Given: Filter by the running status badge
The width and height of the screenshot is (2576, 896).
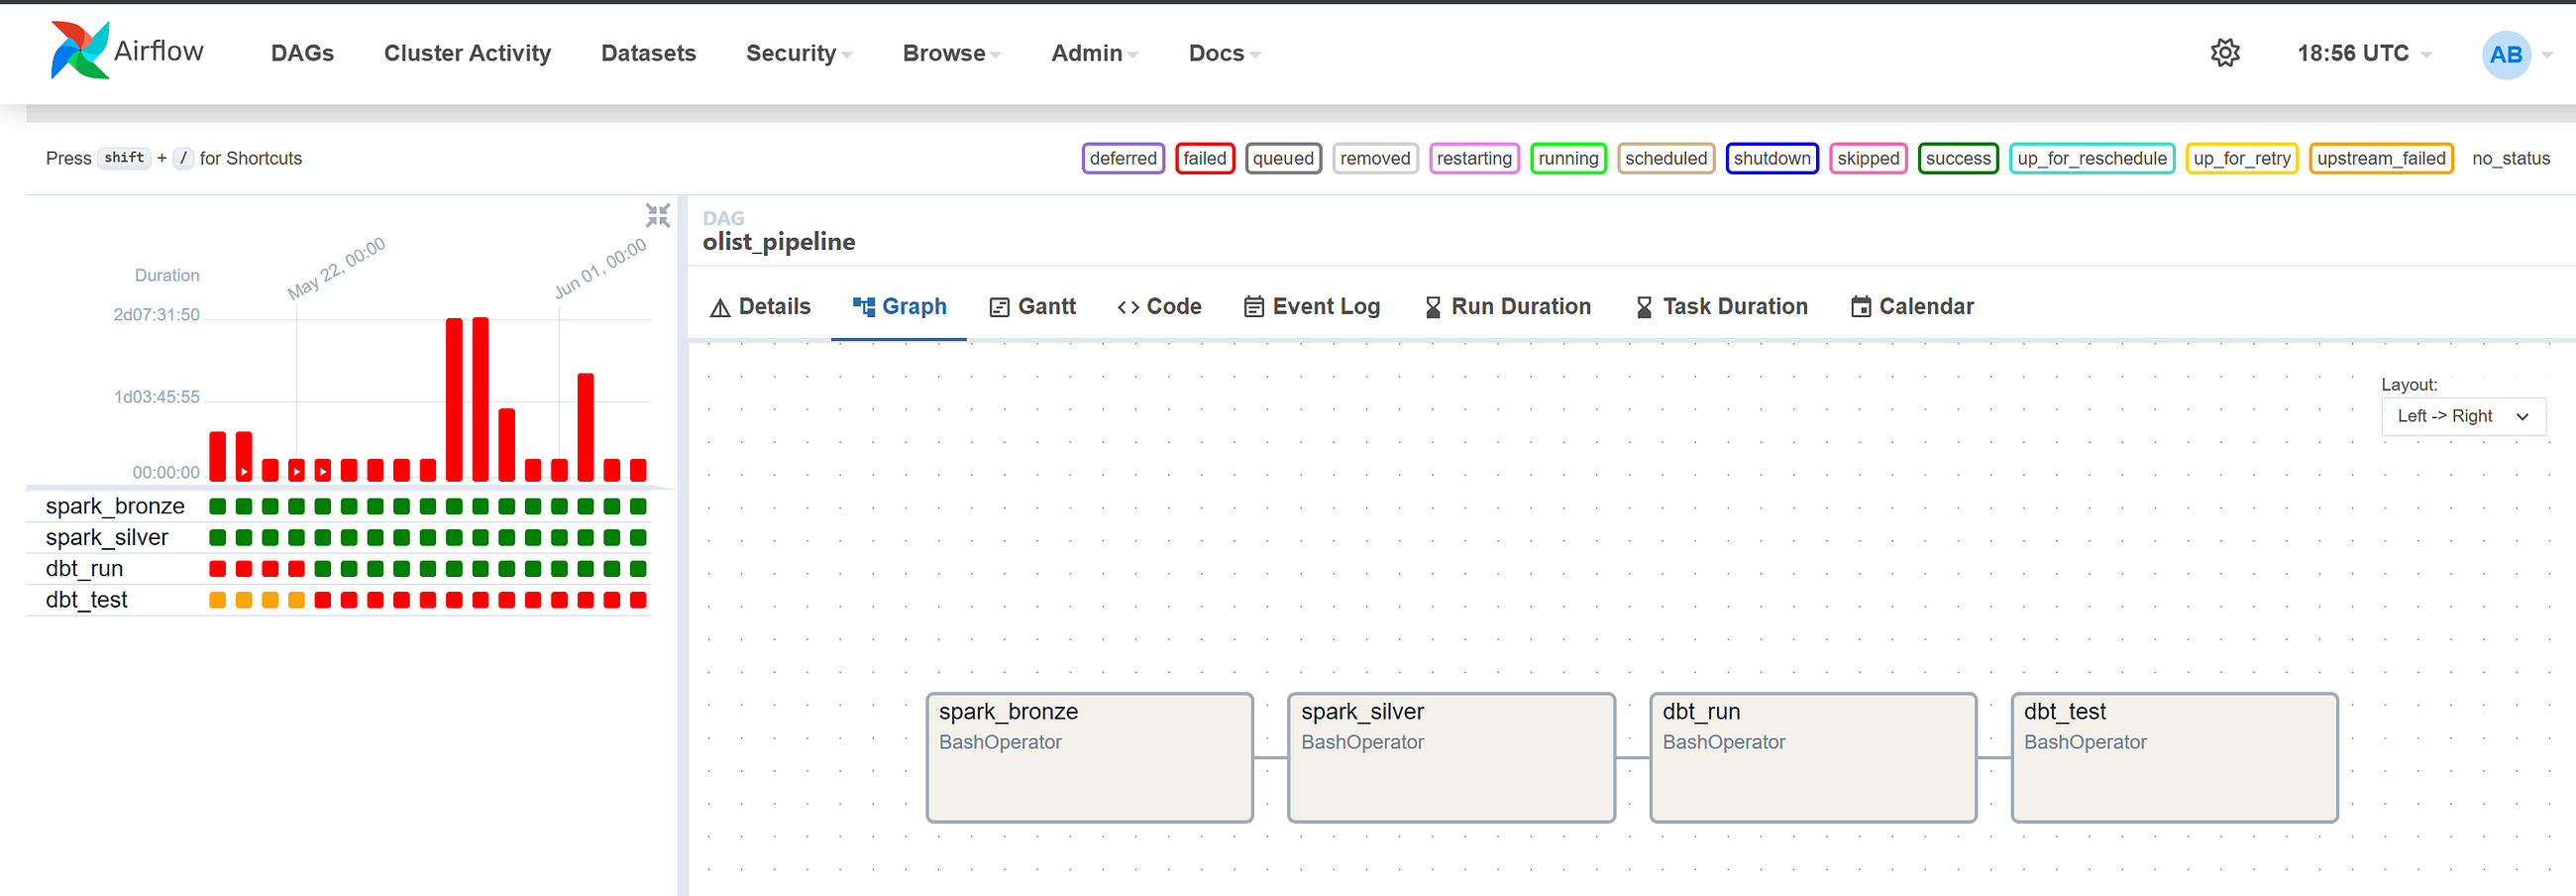Looking at the screenshot, I should click(1568, 158).
